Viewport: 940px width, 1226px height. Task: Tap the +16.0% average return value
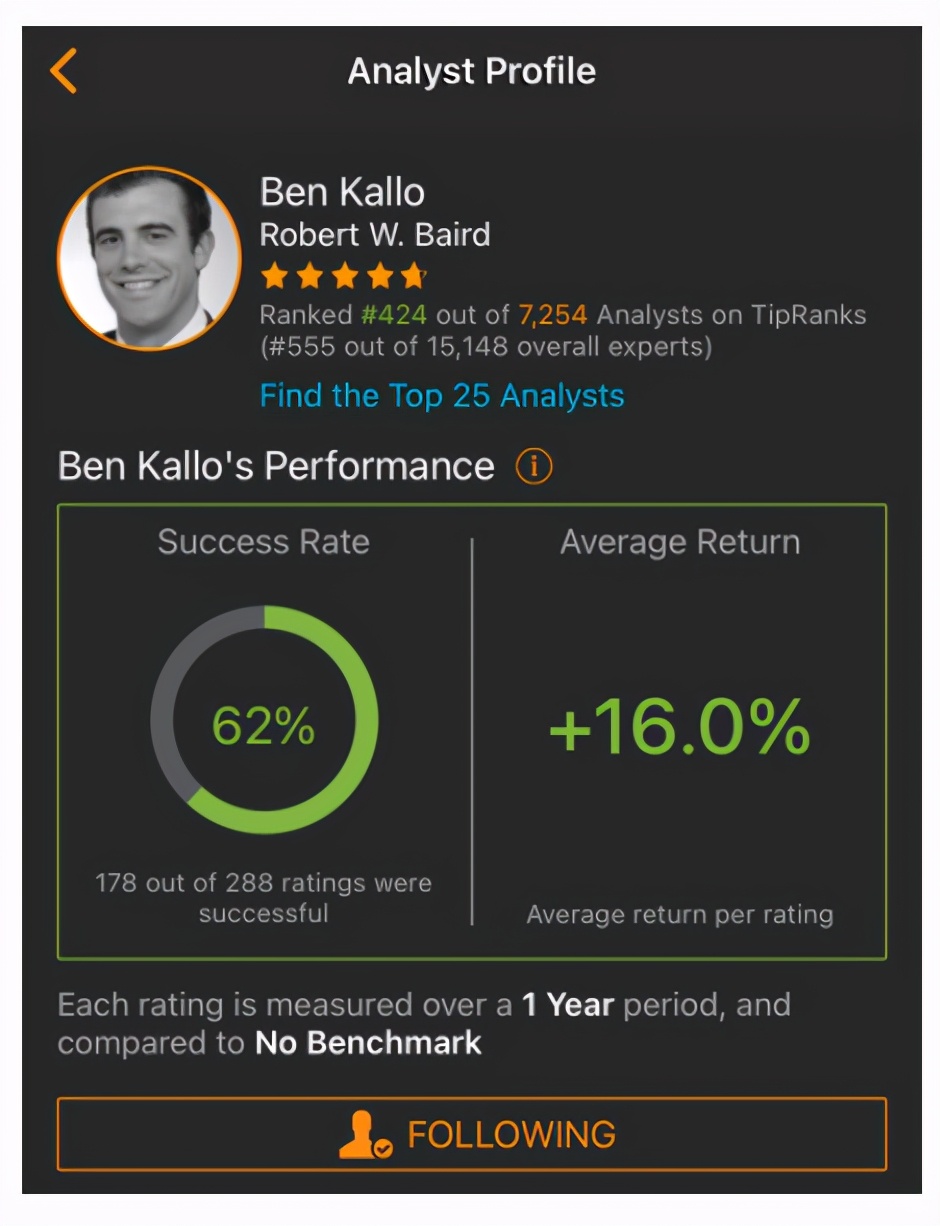pos(679,727)
